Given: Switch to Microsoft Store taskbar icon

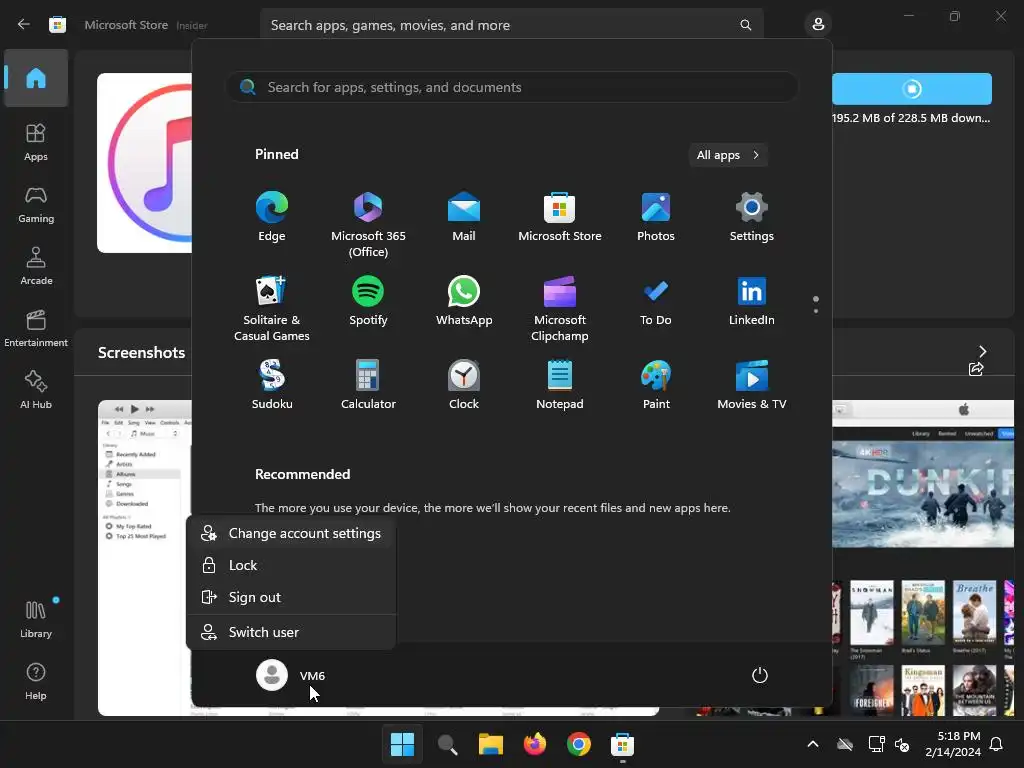Looking at the screenshot, I should [x=622, y=744].
